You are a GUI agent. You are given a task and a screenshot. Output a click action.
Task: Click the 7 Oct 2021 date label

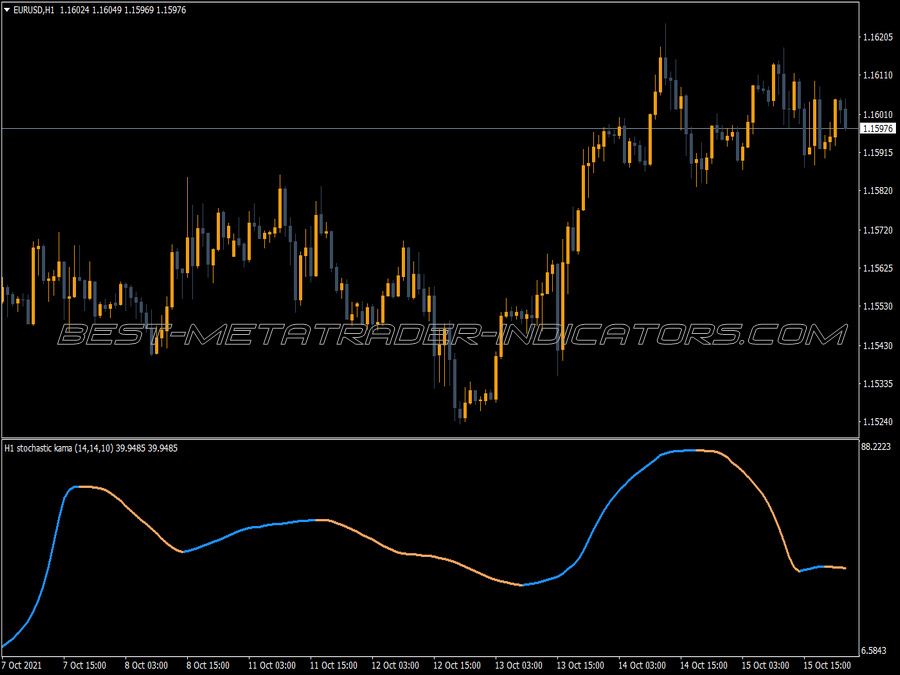(21, 665)
